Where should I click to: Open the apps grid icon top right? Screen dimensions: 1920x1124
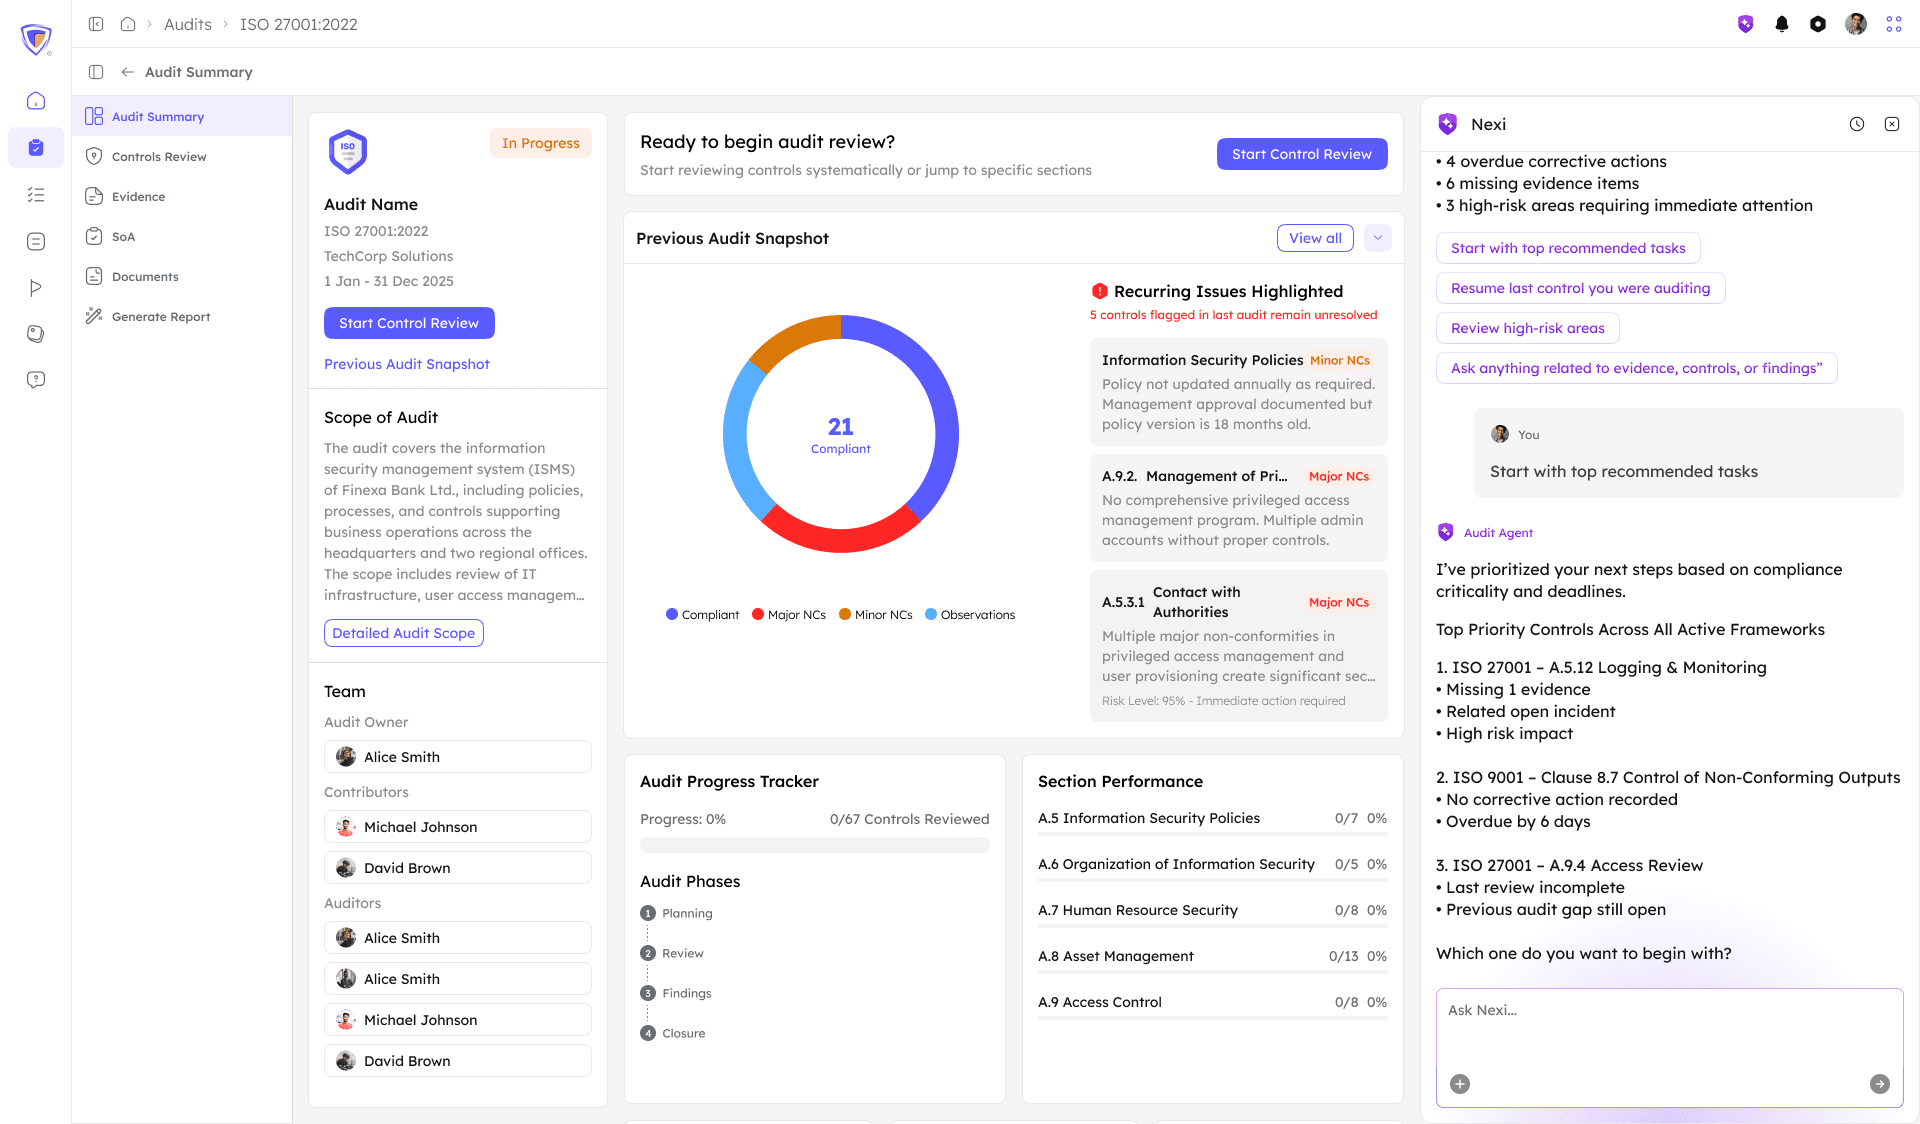point(1893,24)
